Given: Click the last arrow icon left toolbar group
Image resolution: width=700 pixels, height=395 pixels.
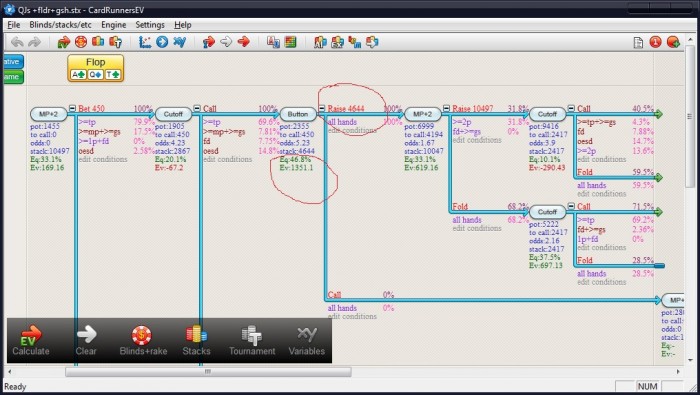Looking at the screenshot, I should click(x=372, y=42).
